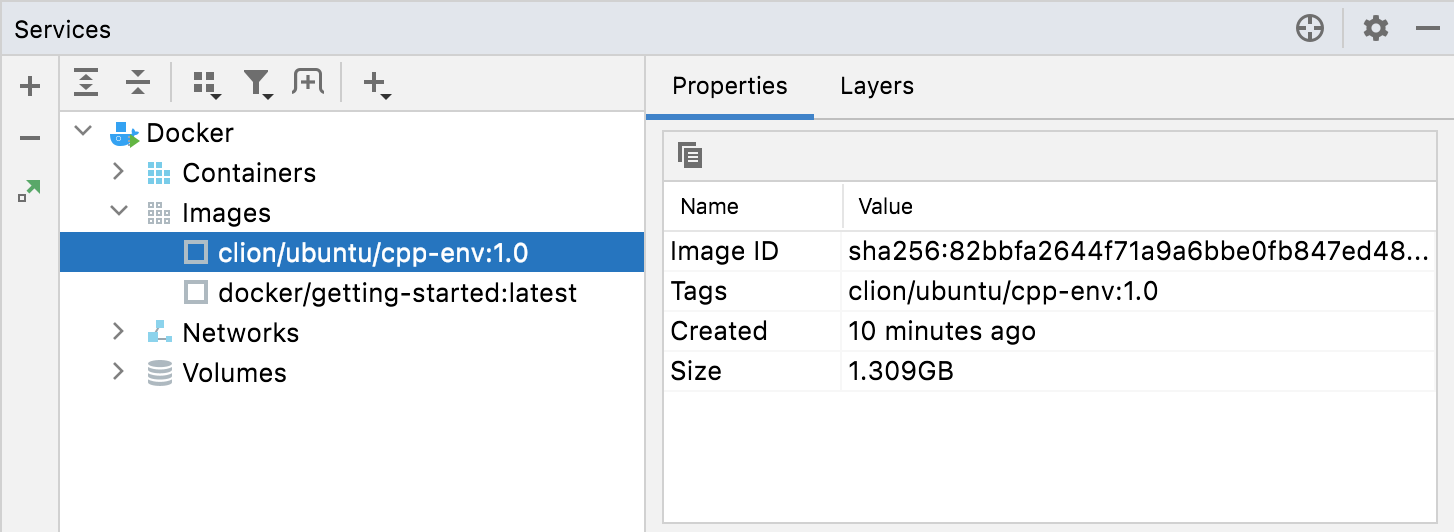Click the Jump to Source green arrow icon

30,190
